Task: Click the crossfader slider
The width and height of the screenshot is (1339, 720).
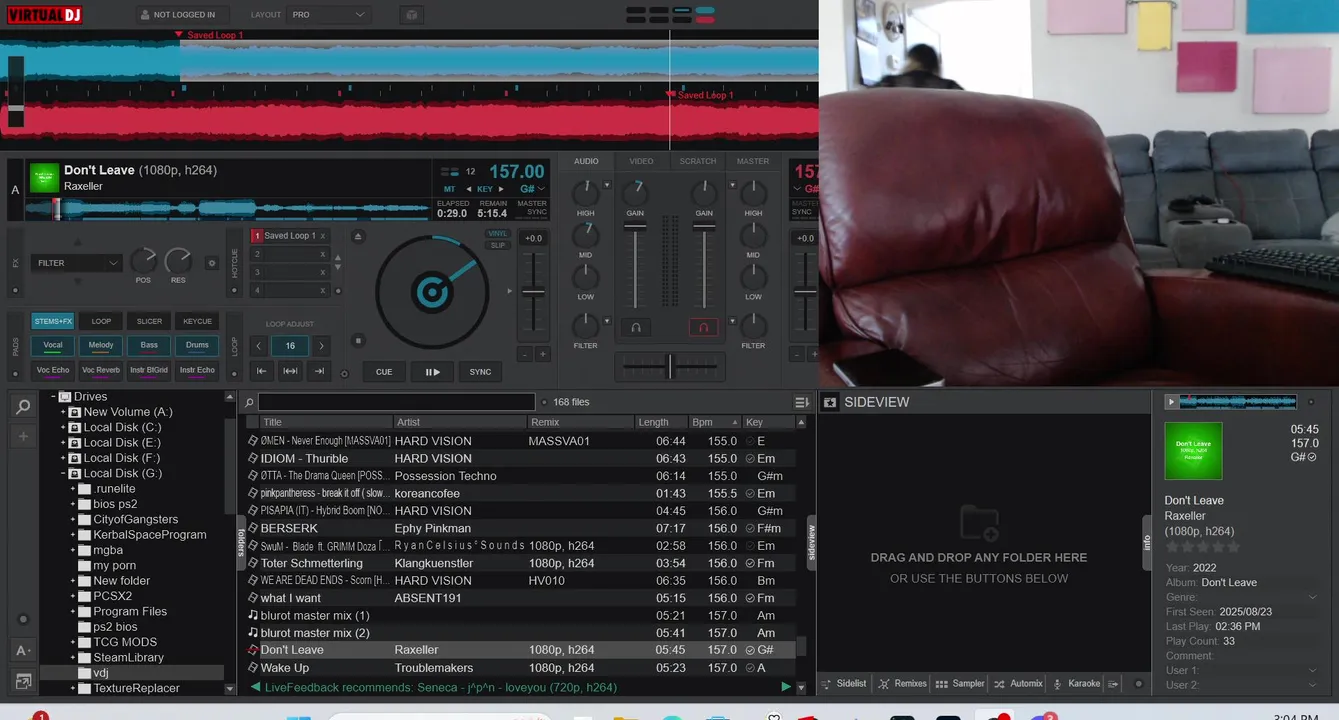Action: (670, 366)
